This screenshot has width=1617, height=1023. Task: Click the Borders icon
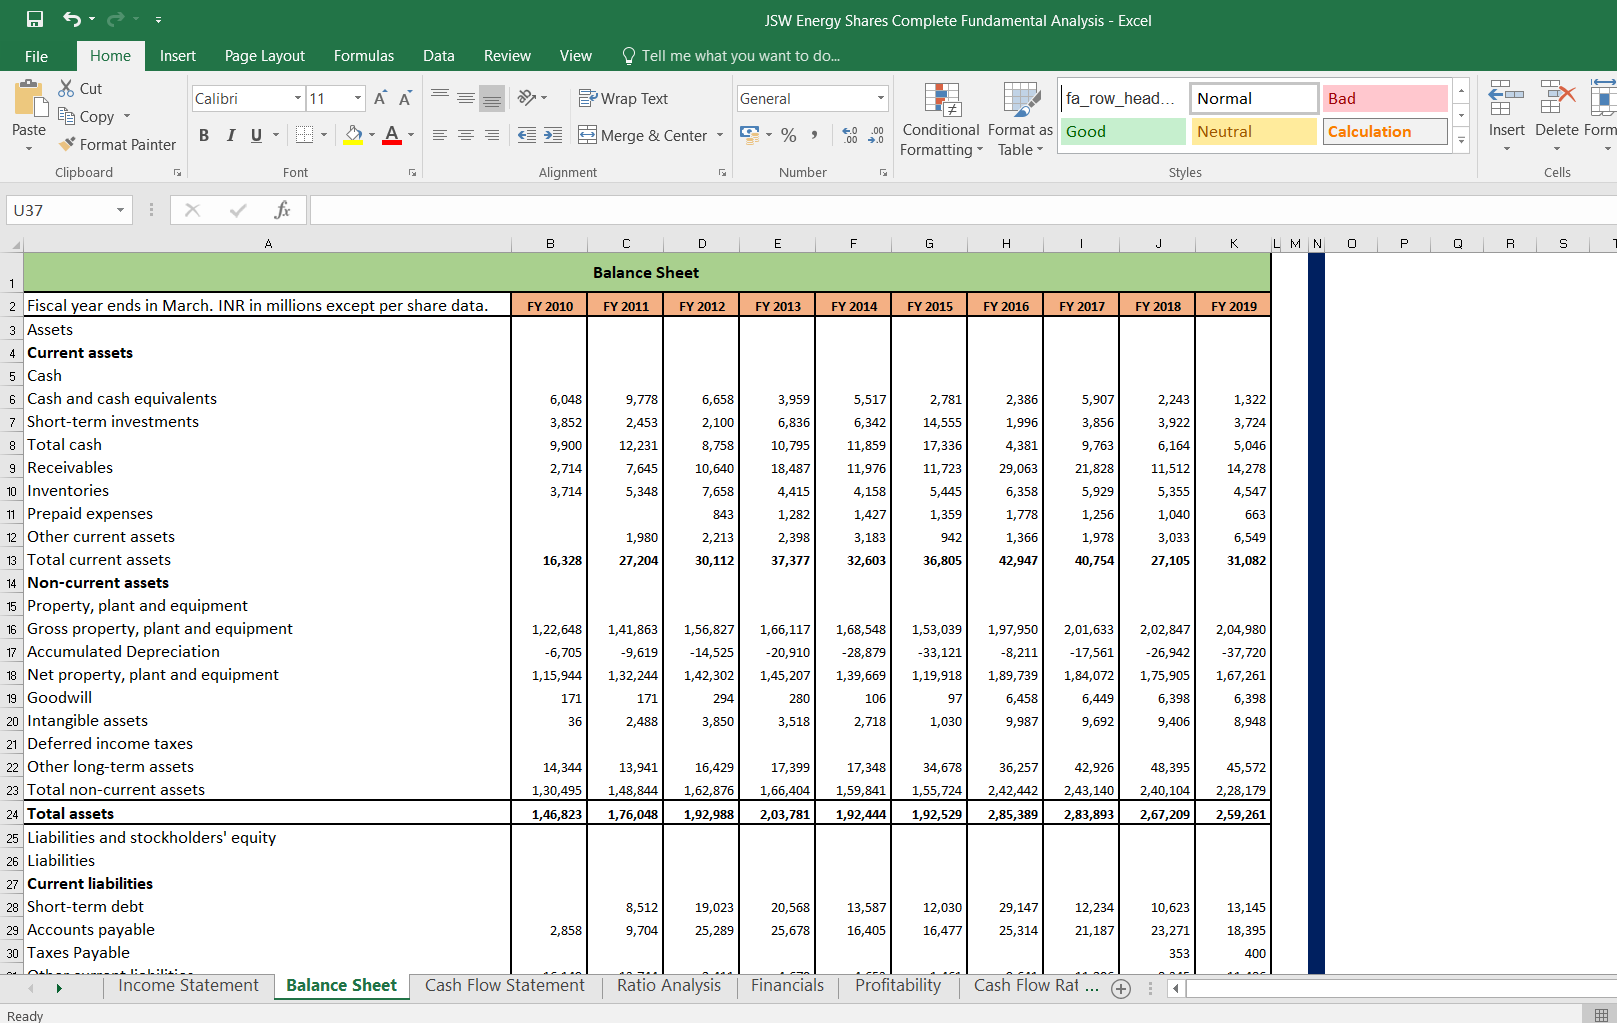click(305, 134)
